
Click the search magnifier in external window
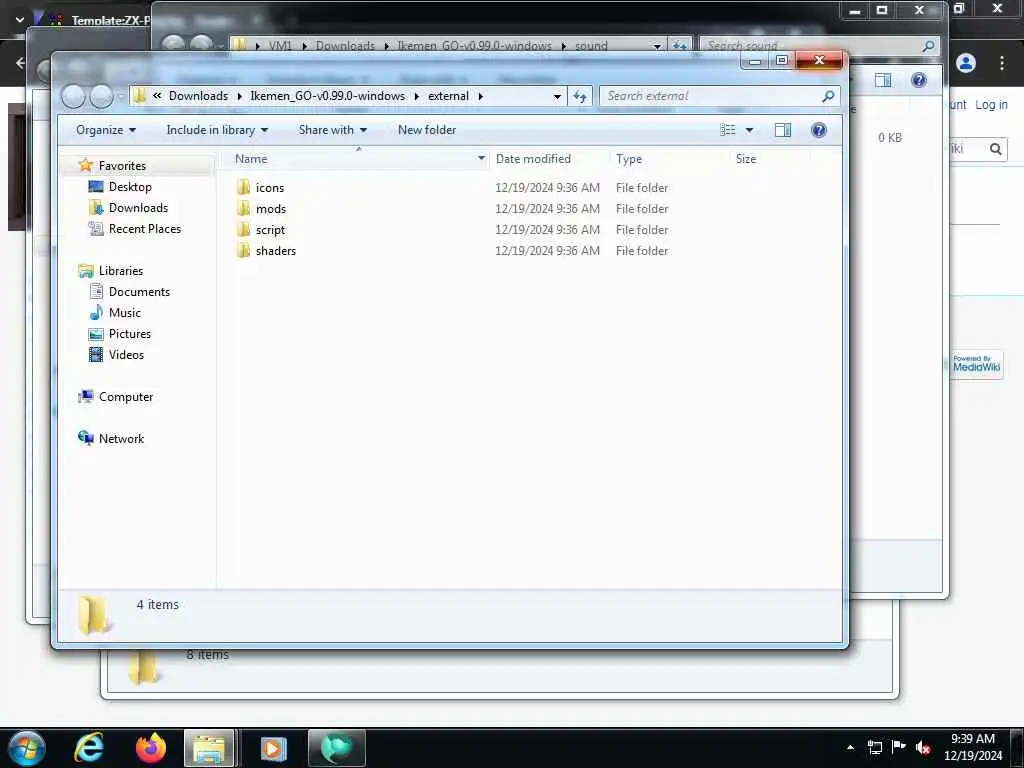click(827, 96)
